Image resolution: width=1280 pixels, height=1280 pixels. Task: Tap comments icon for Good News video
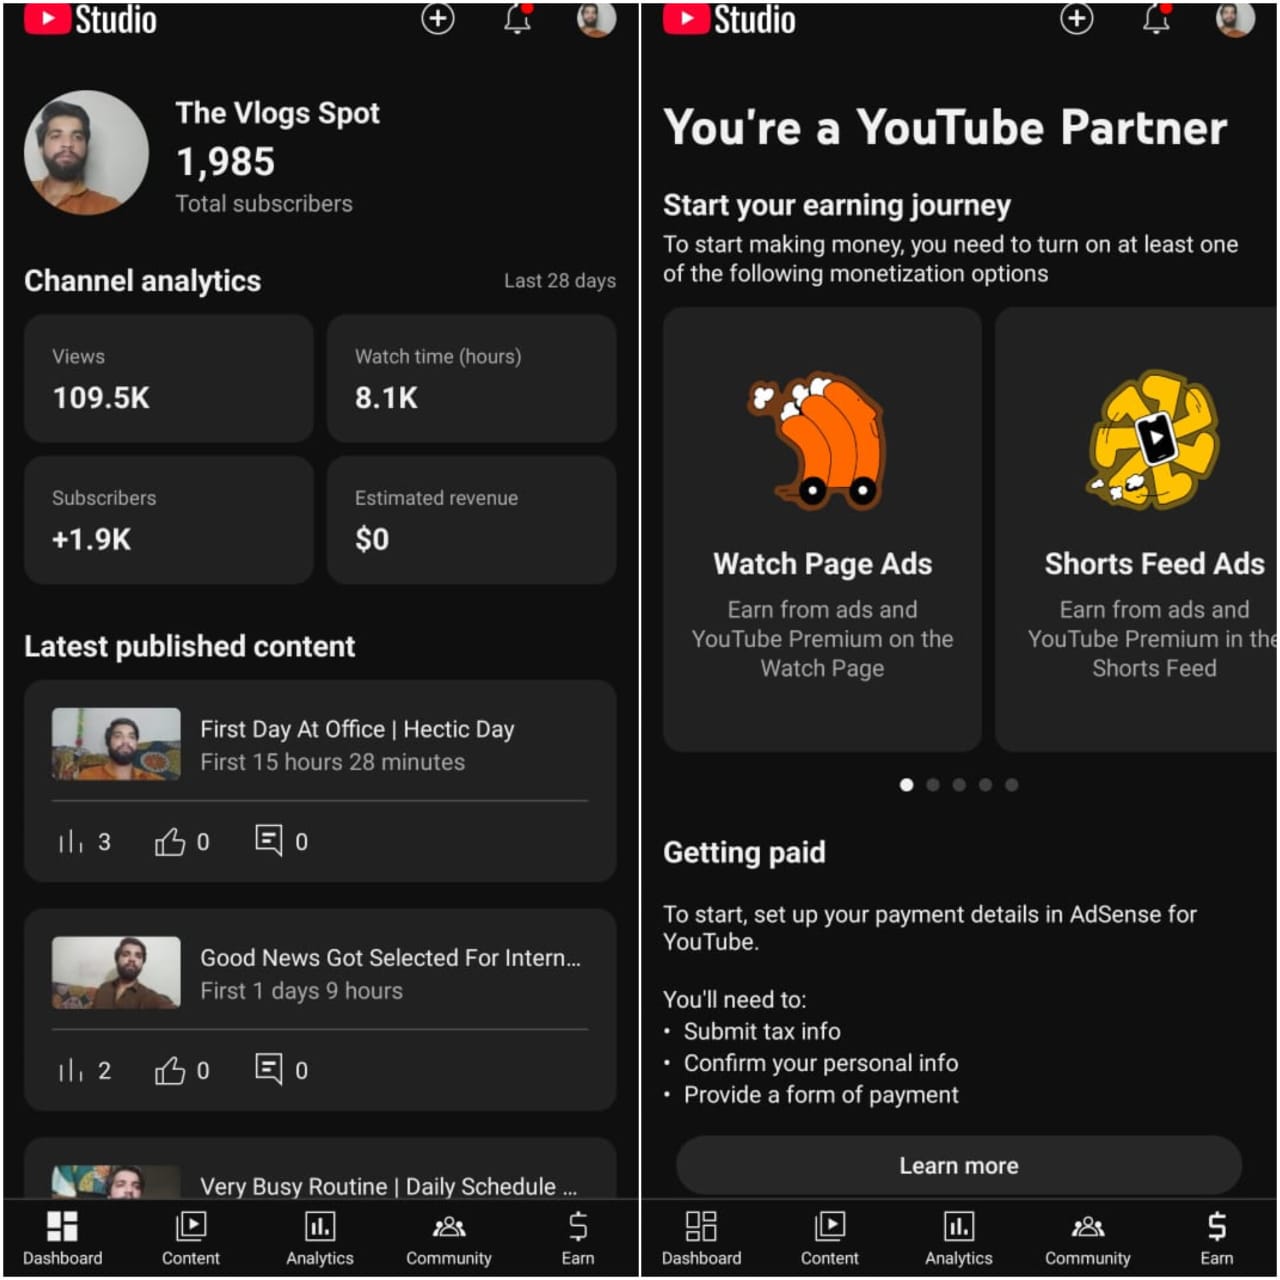269,1070
